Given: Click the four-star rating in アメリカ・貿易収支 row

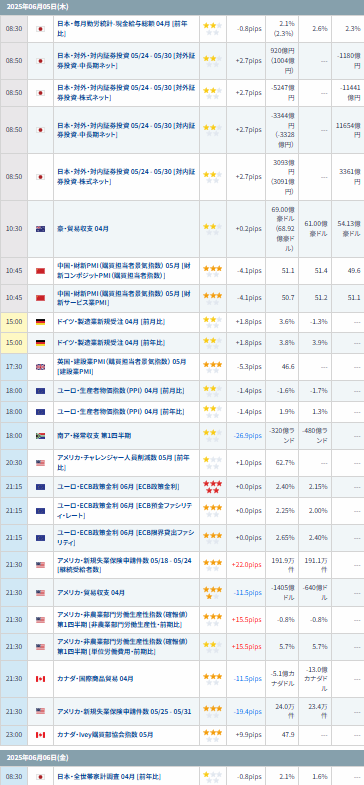Looking at the screenshot, I should click(x=212, y=593).
